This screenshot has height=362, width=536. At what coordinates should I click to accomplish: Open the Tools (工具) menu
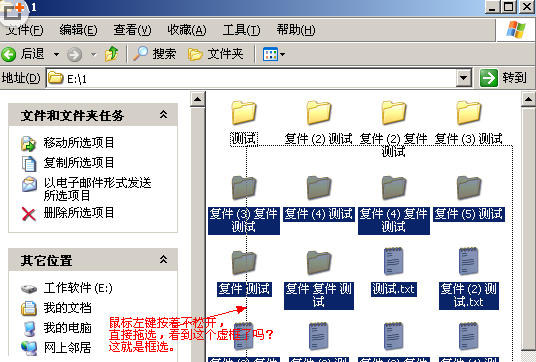241,30
